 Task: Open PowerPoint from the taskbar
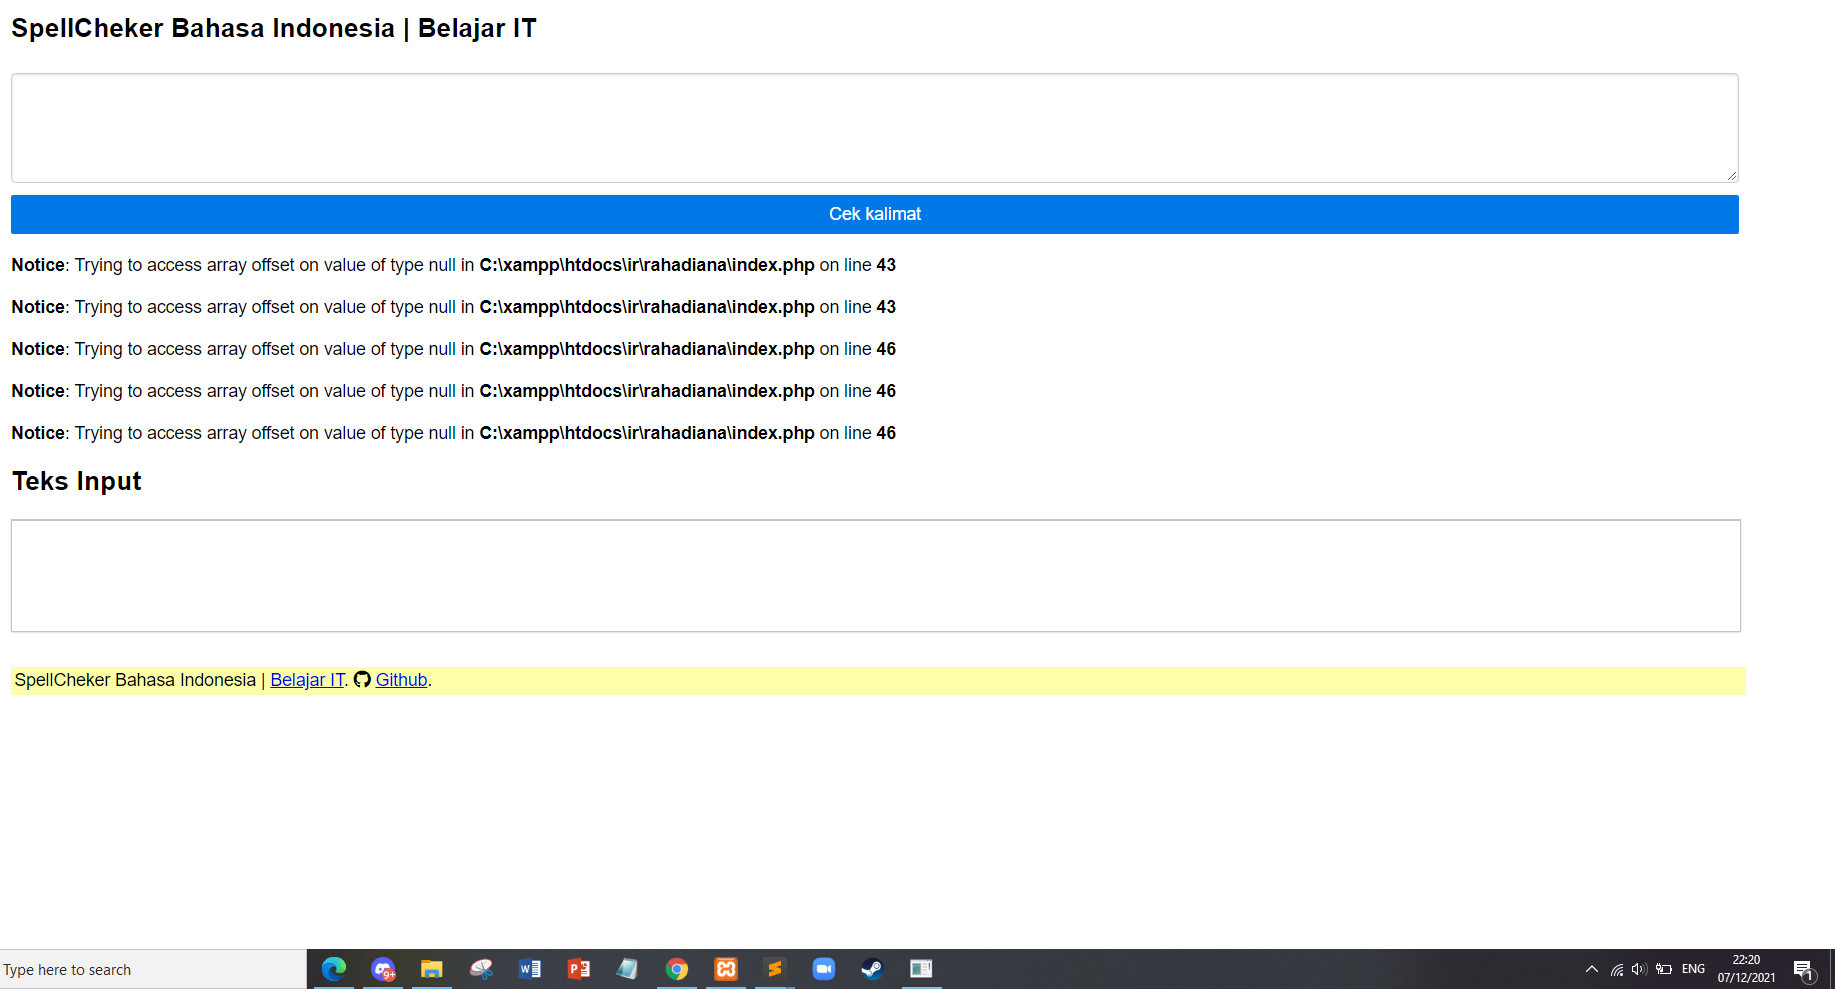(x=579, y=968)
